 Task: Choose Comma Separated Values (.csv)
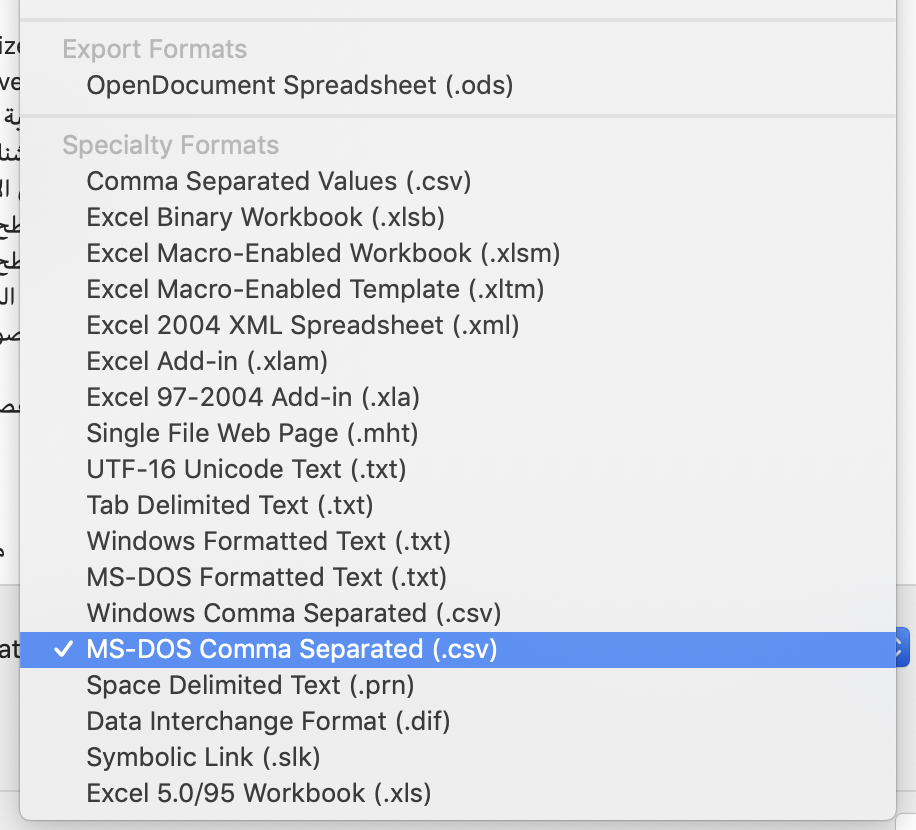click(x=279, y=181)
